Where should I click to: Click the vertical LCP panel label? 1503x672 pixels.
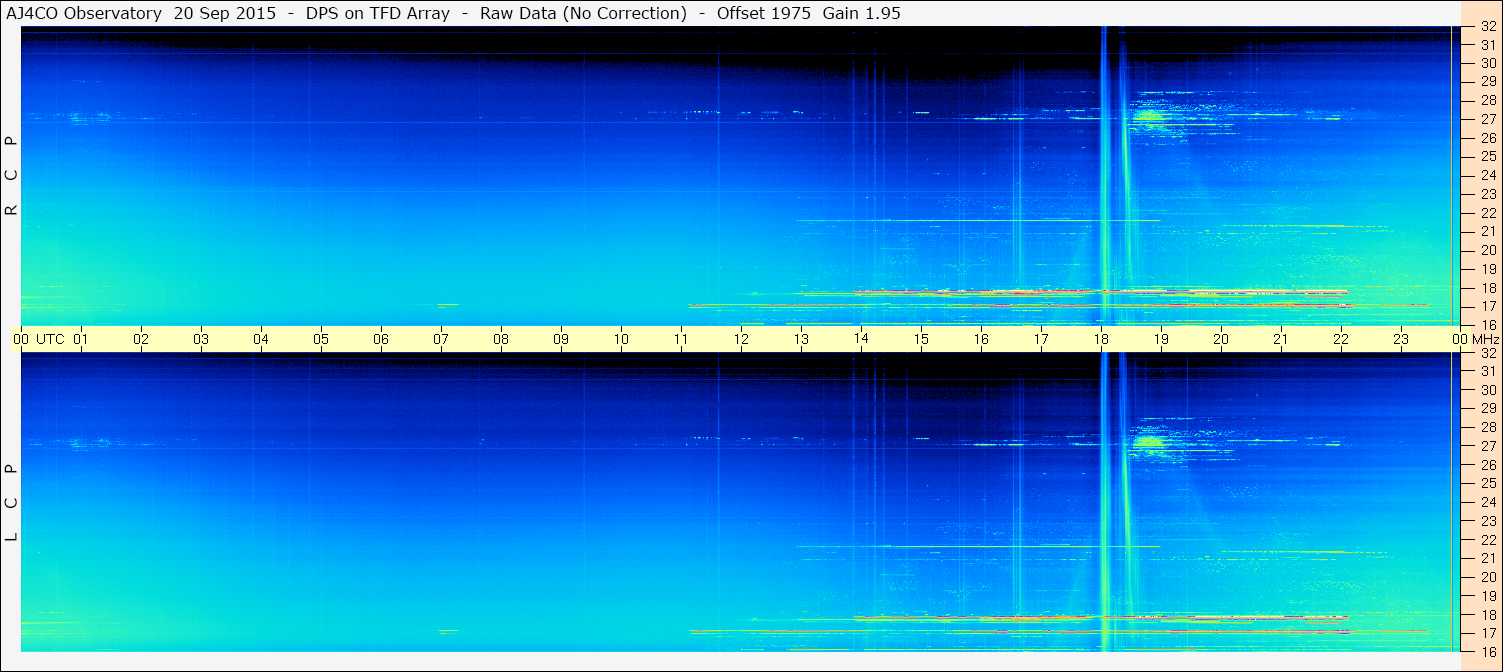[x=11, y=502]
